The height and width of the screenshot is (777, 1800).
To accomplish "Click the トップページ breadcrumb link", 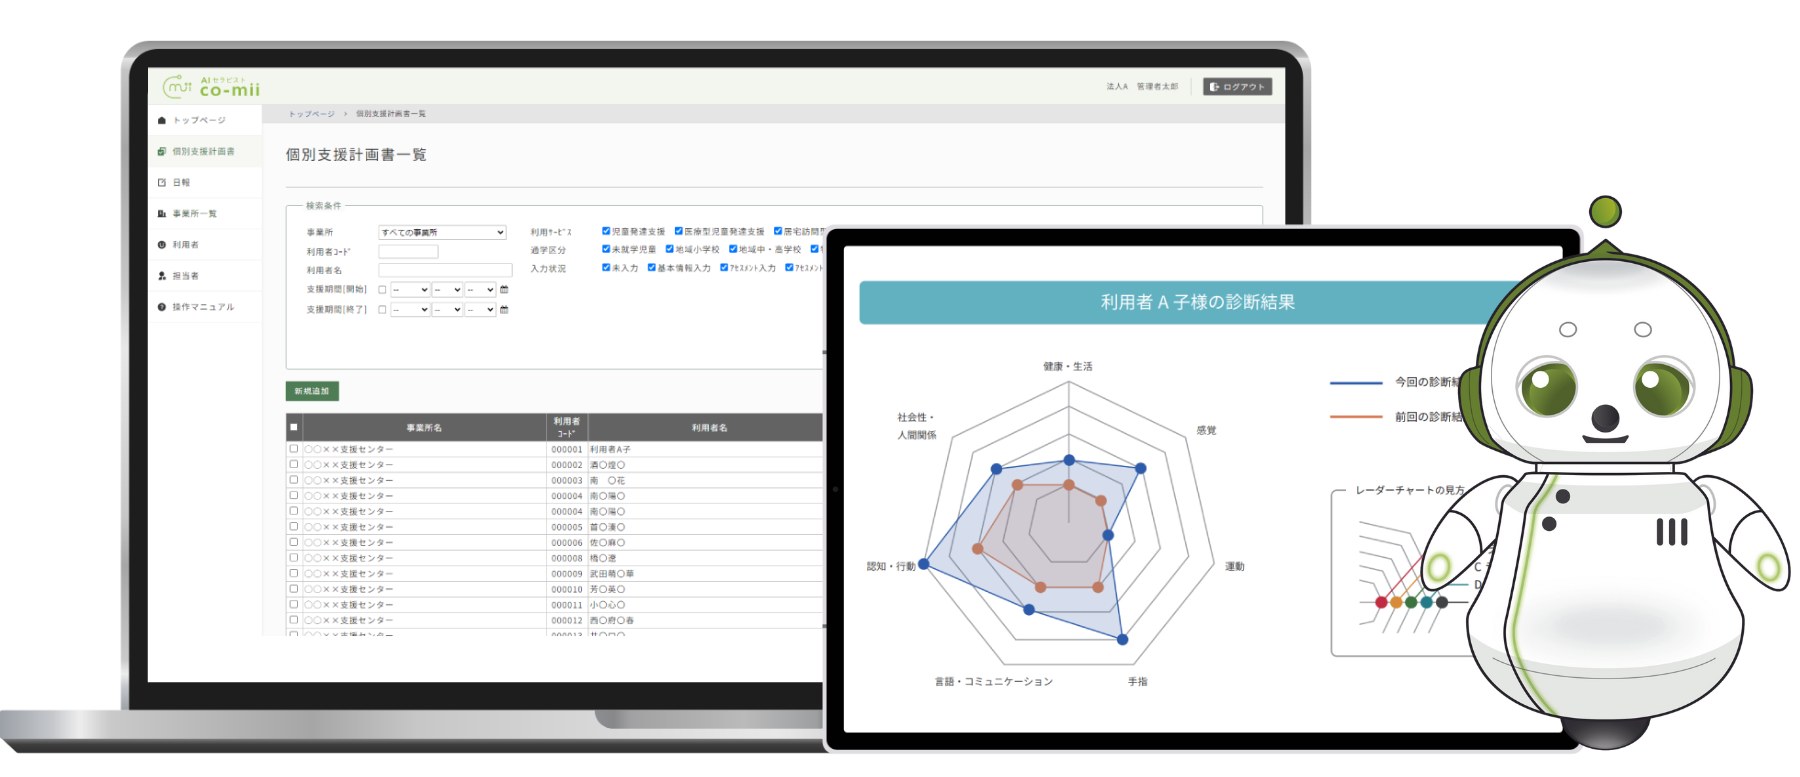I will 312,114.
